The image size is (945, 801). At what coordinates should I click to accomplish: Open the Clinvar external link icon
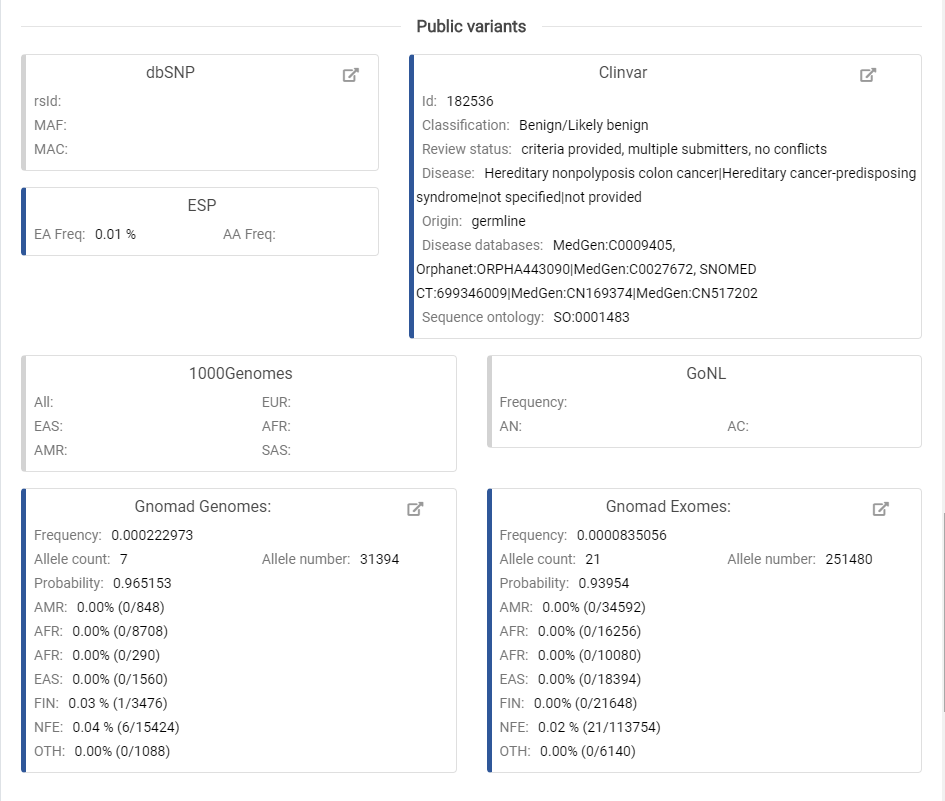[868, 75]
